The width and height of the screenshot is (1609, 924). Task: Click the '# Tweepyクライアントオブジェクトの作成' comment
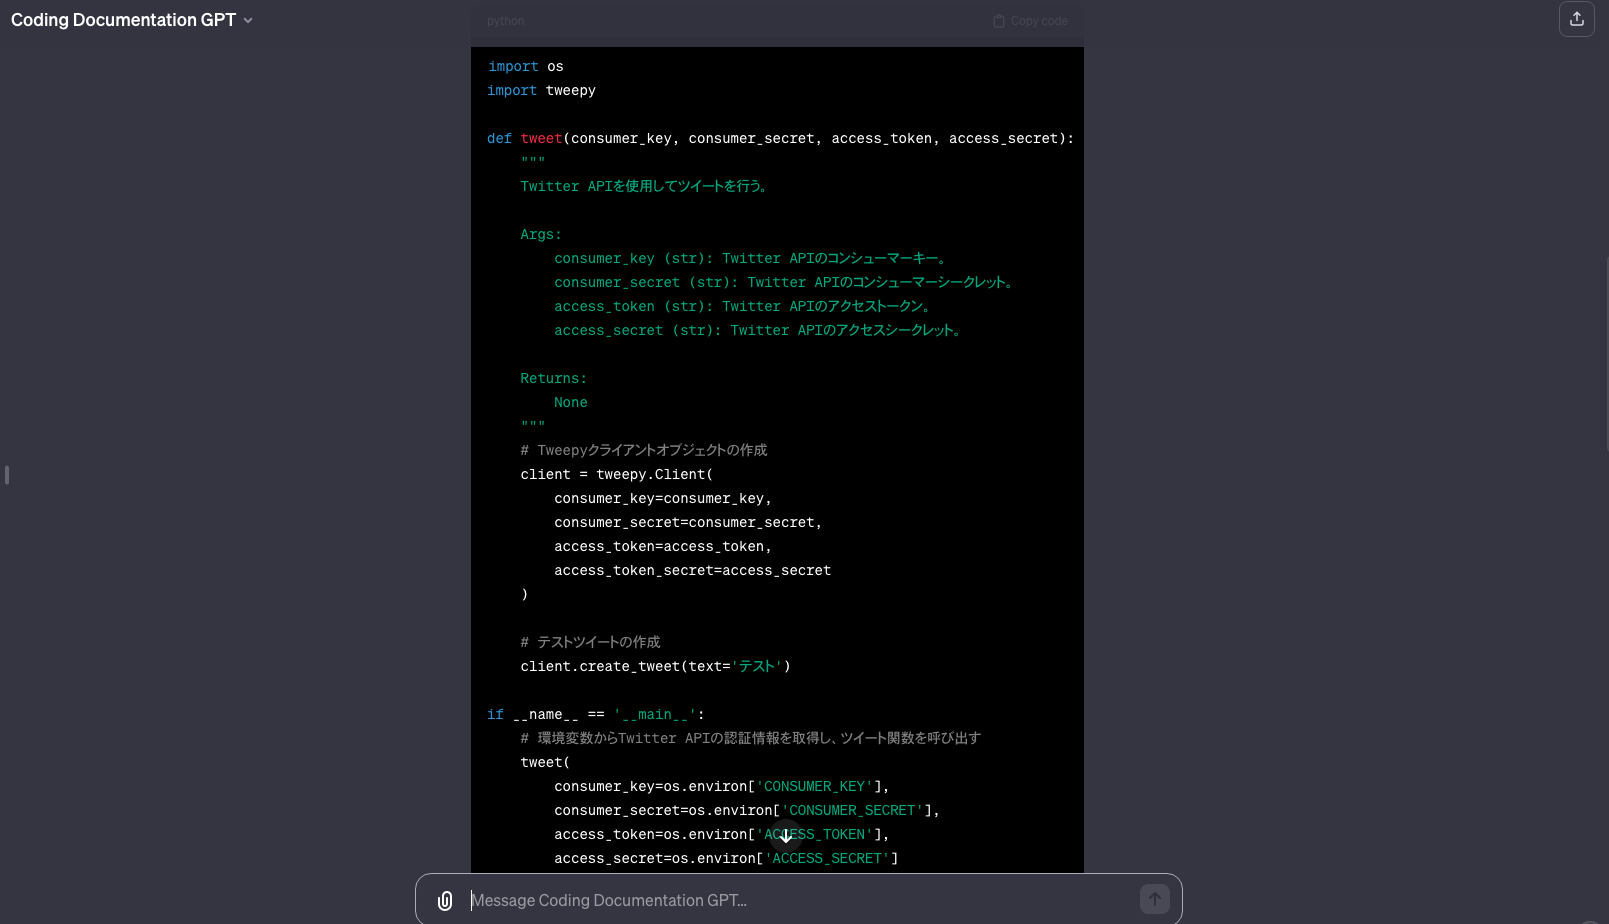[644, 451]
